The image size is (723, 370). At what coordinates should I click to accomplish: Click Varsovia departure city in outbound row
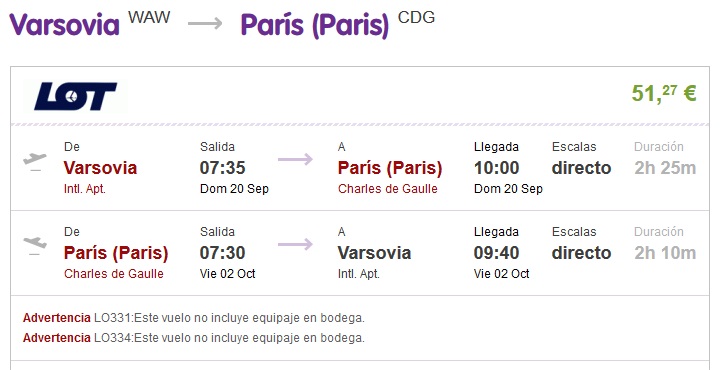[101, 167]
